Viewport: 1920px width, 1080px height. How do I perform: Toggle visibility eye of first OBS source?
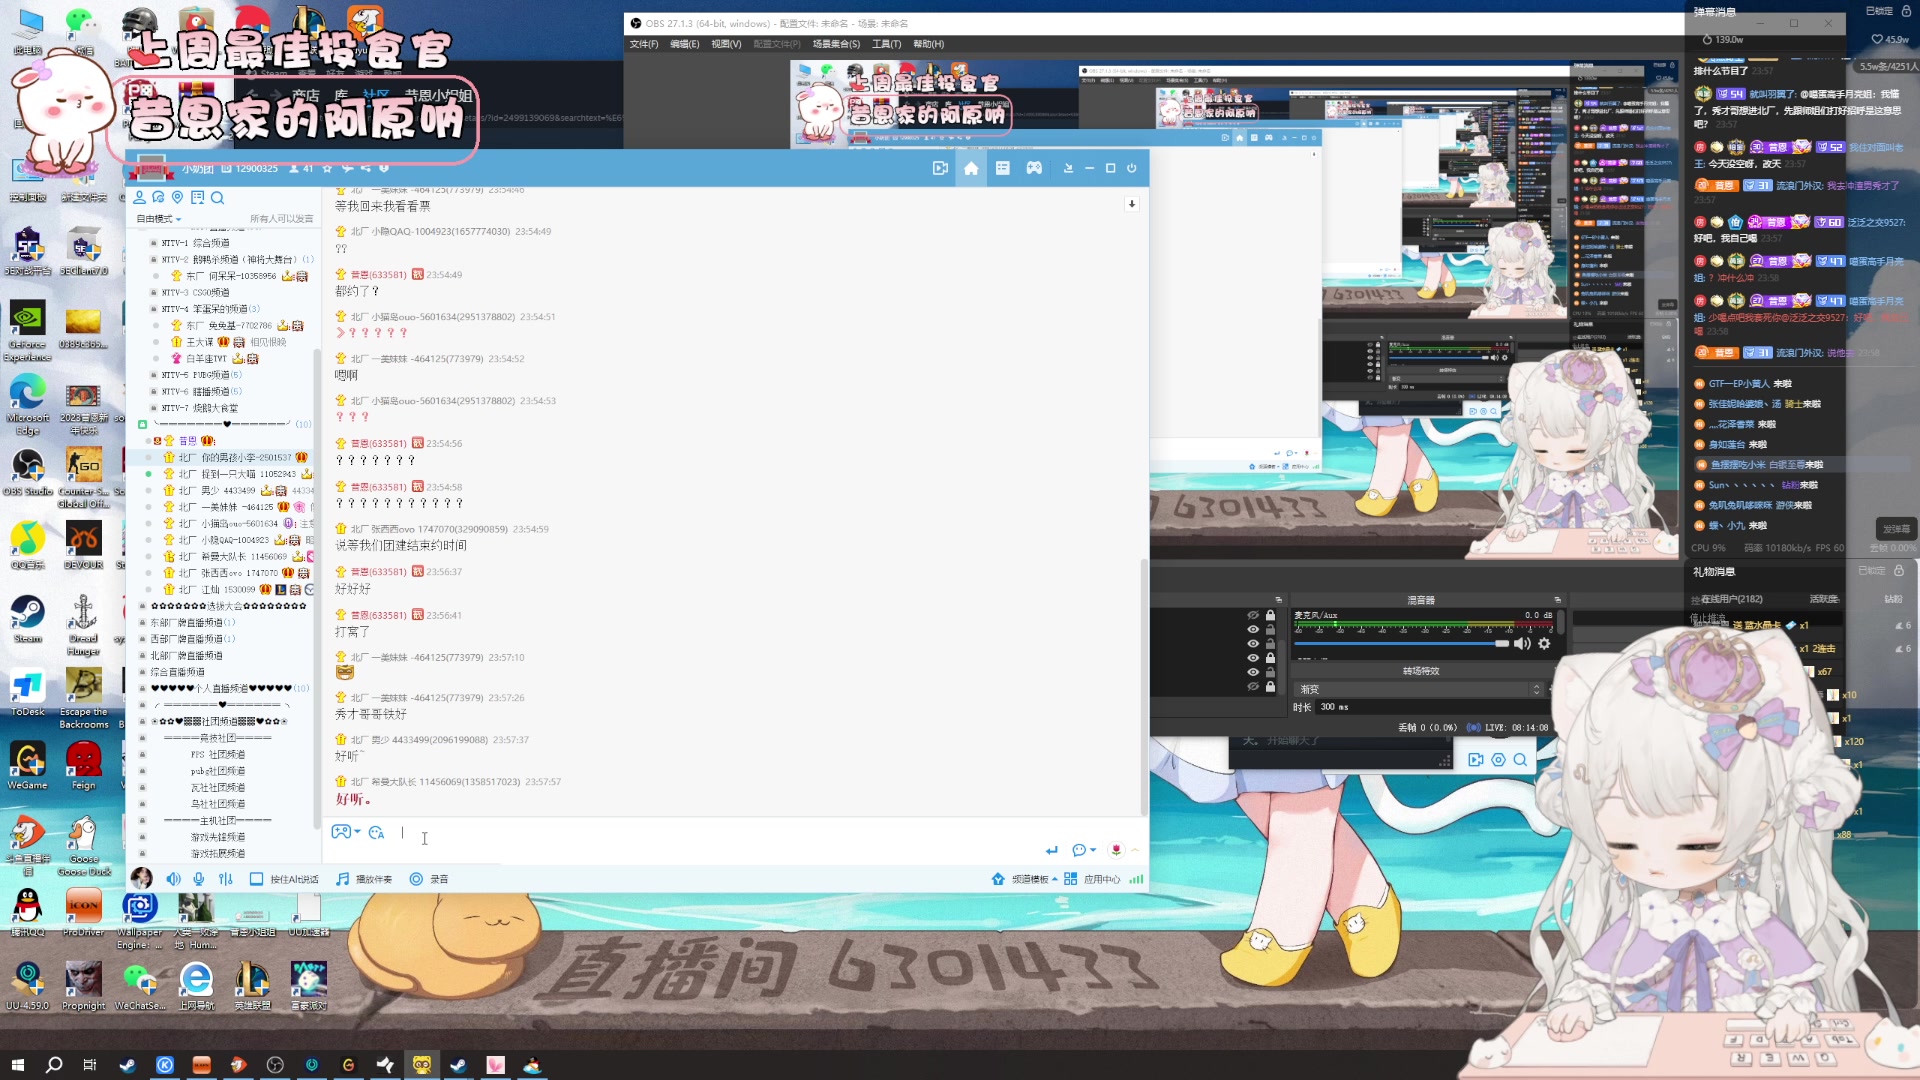[1252, 615]
